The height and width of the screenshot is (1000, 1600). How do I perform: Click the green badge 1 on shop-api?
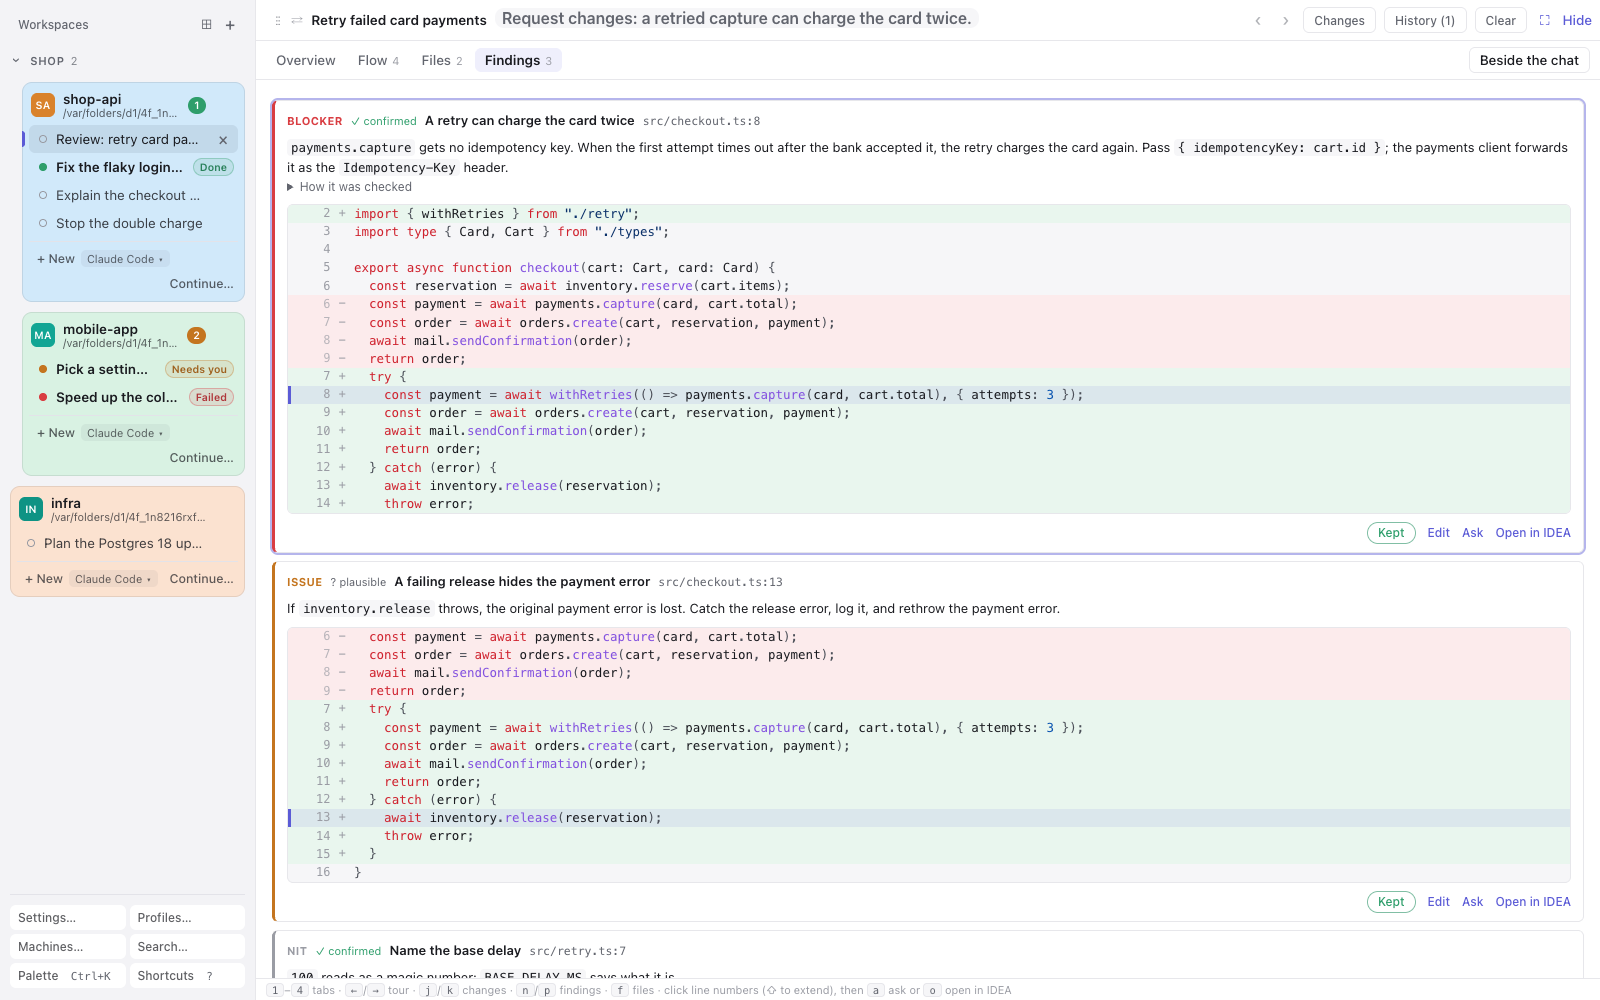click(x=197, y=105)
